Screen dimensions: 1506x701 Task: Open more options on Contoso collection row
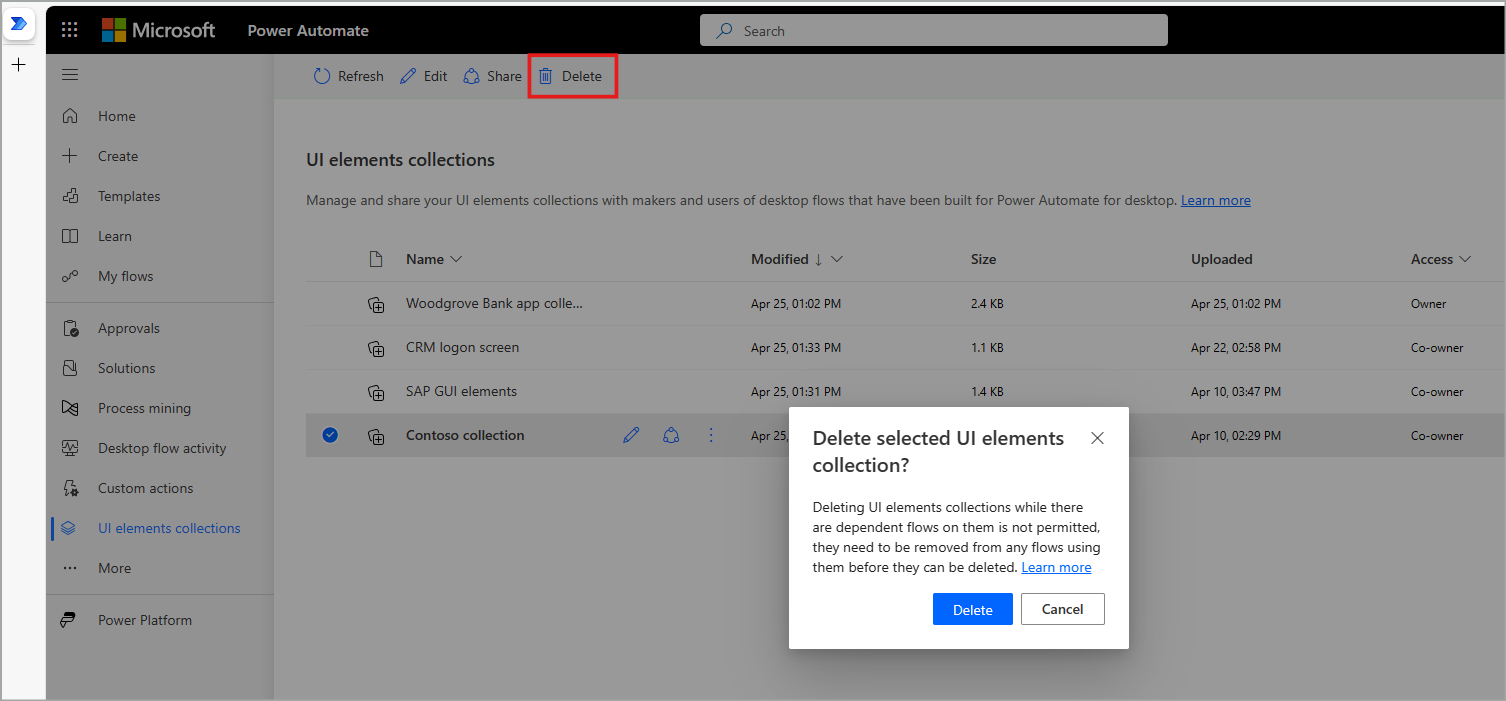pyautogui.click(x=711, y=435)
